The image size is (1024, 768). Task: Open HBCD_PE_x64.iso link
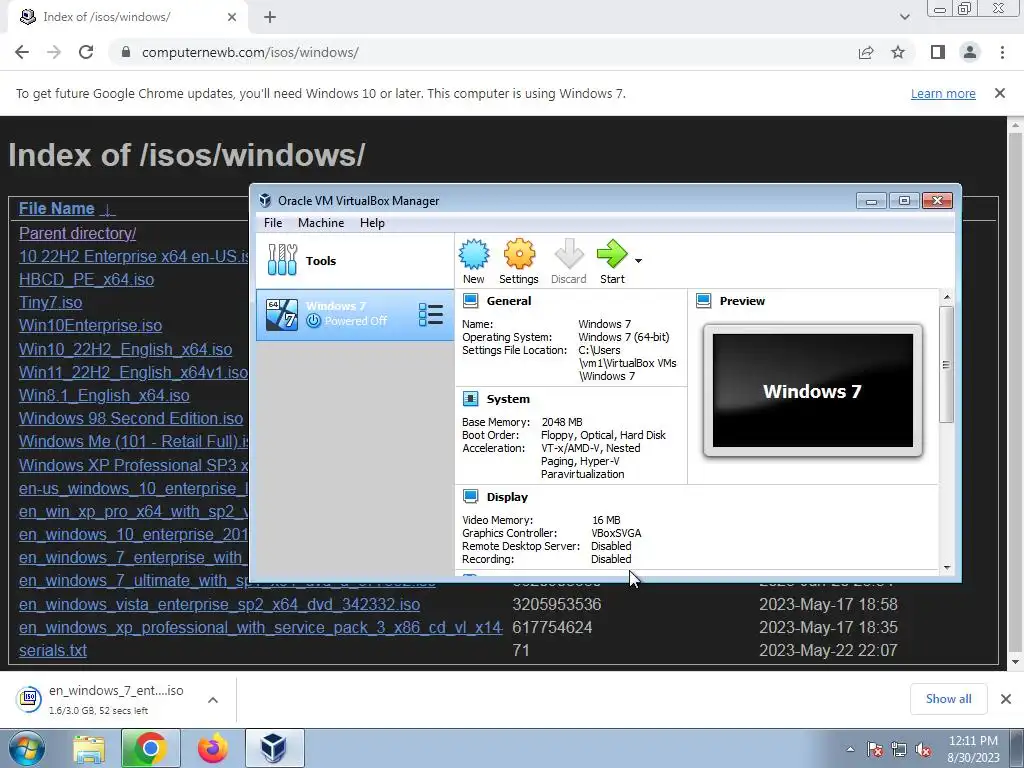[86, 280]
